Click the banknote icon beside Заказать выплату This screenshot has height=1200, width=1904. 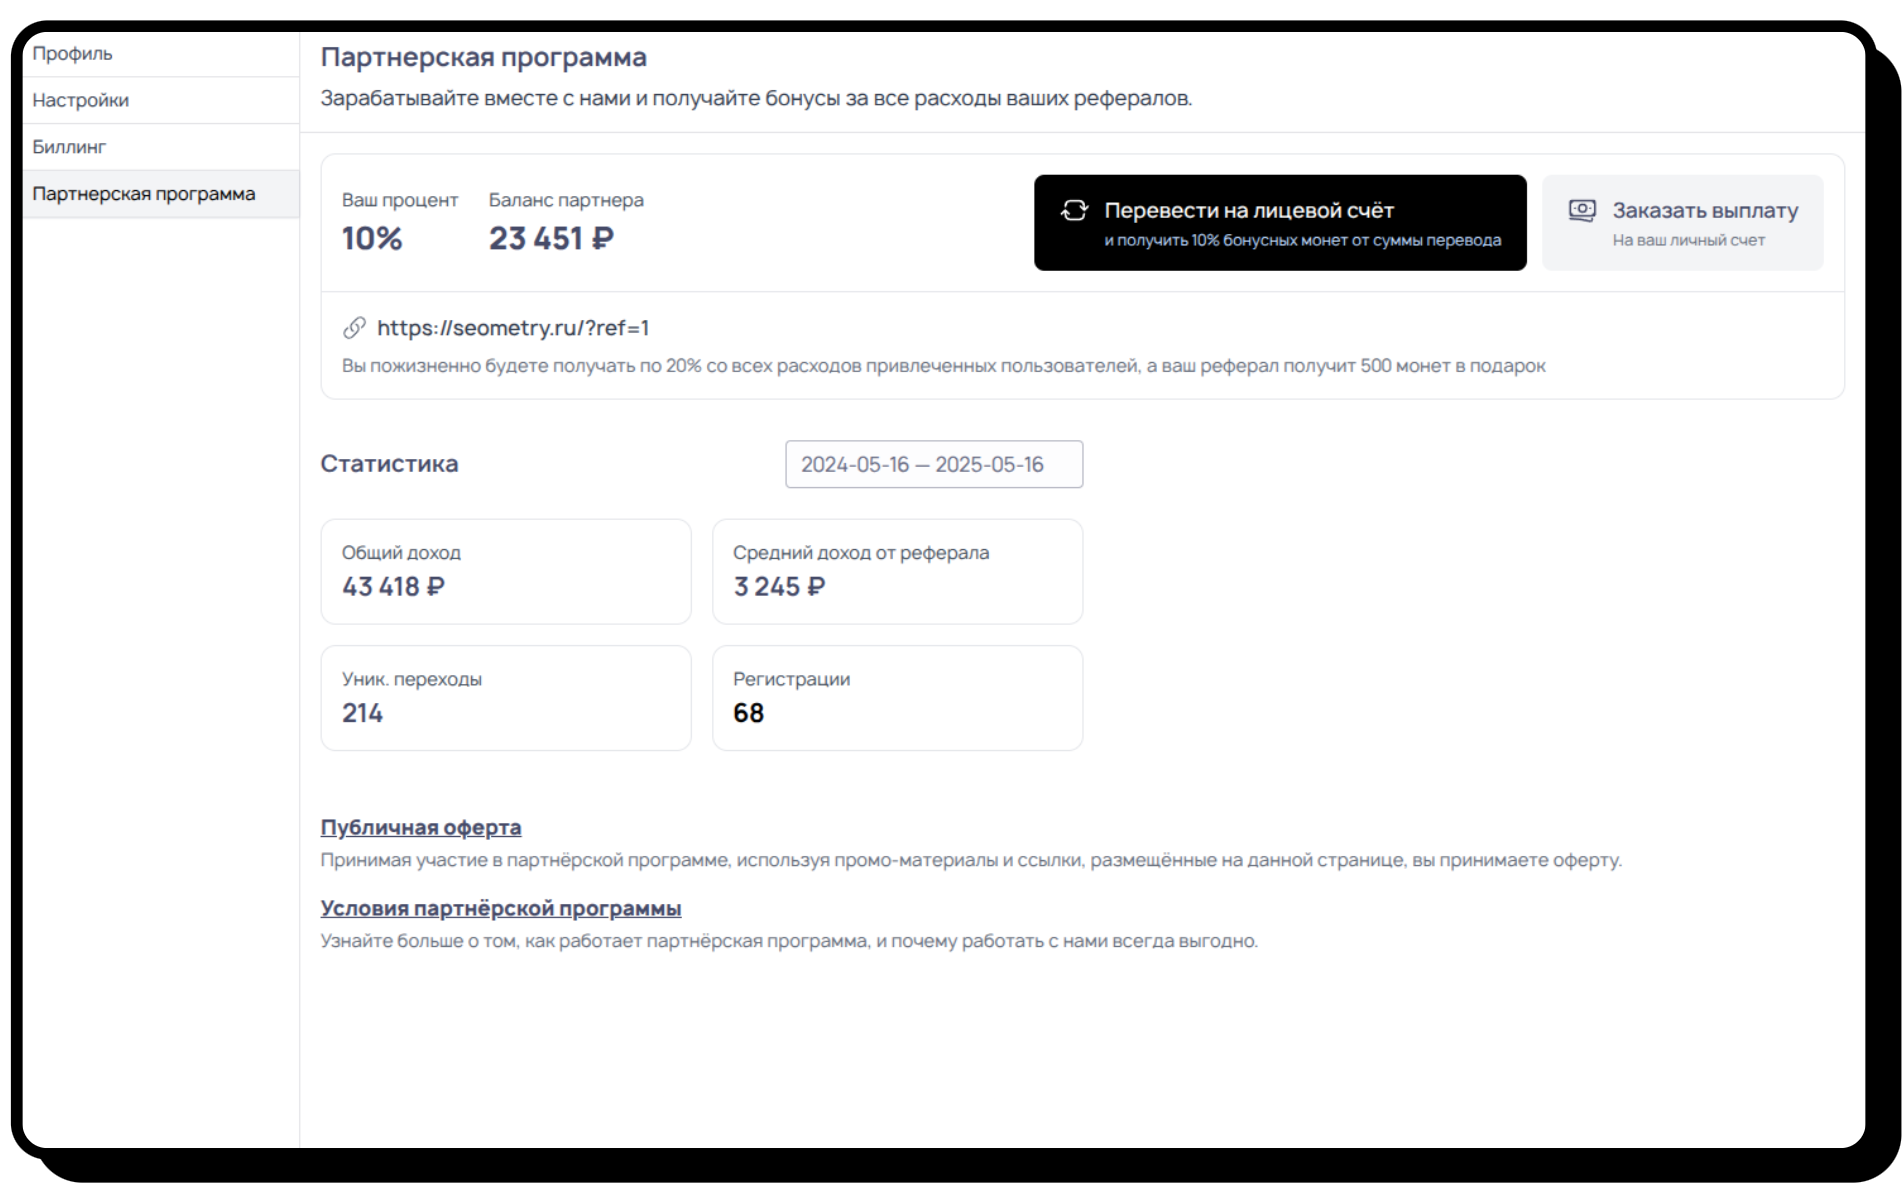[1582, 210]
